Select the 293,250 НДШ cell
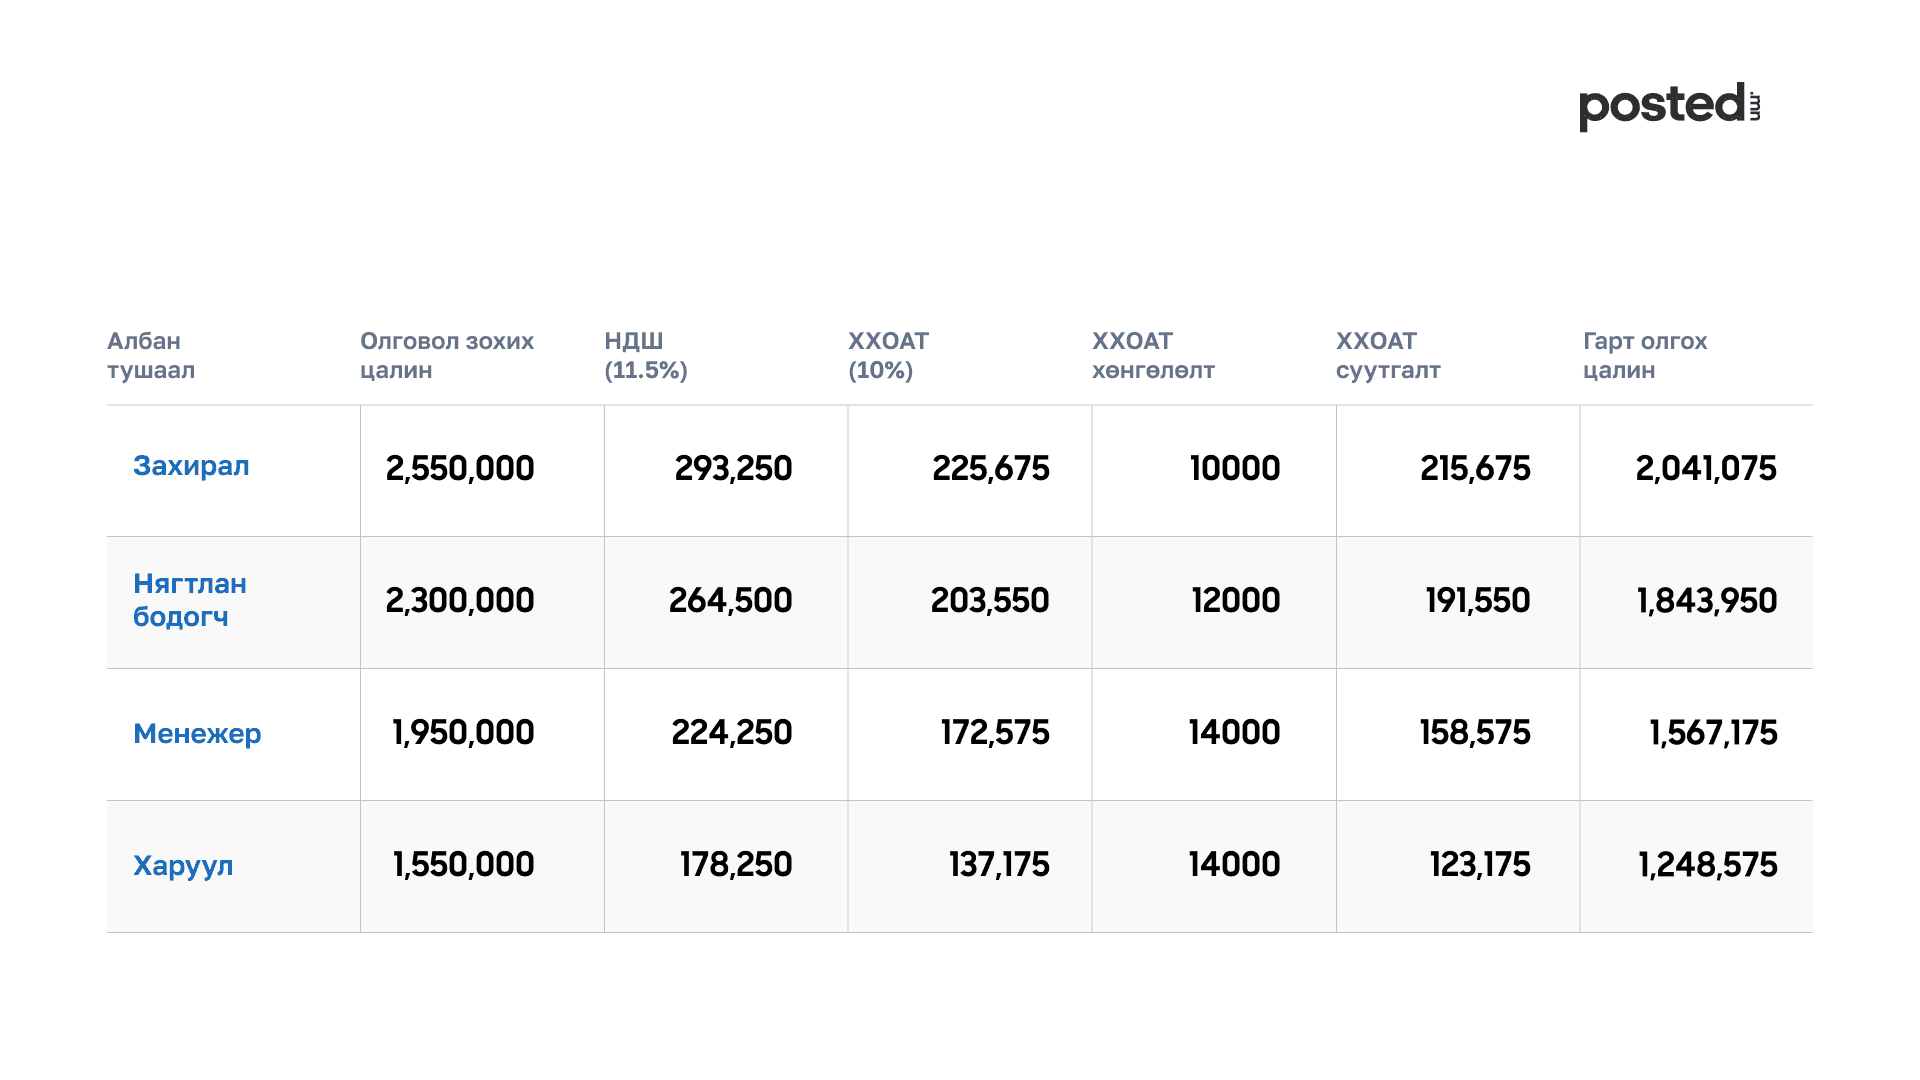 (733, 468)
